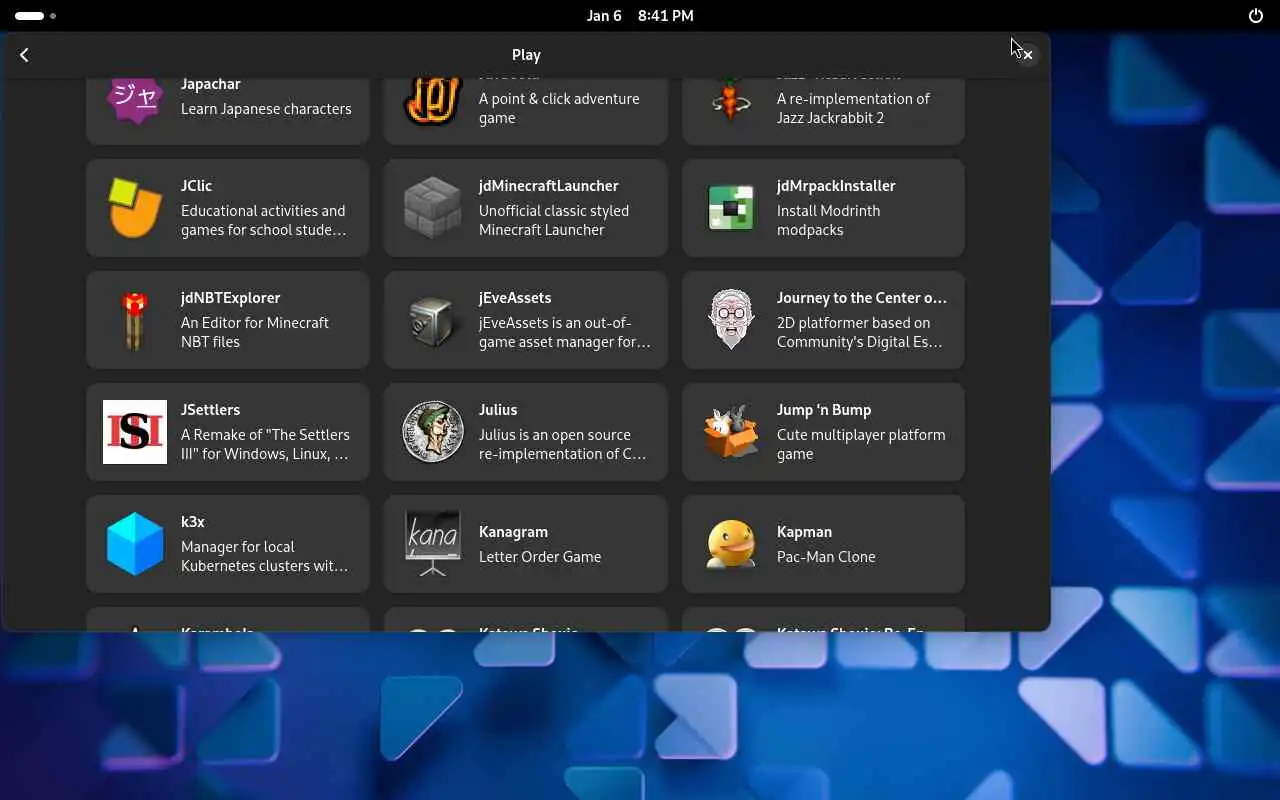
Task: Click the JClic app title
Action: [196, 186]
